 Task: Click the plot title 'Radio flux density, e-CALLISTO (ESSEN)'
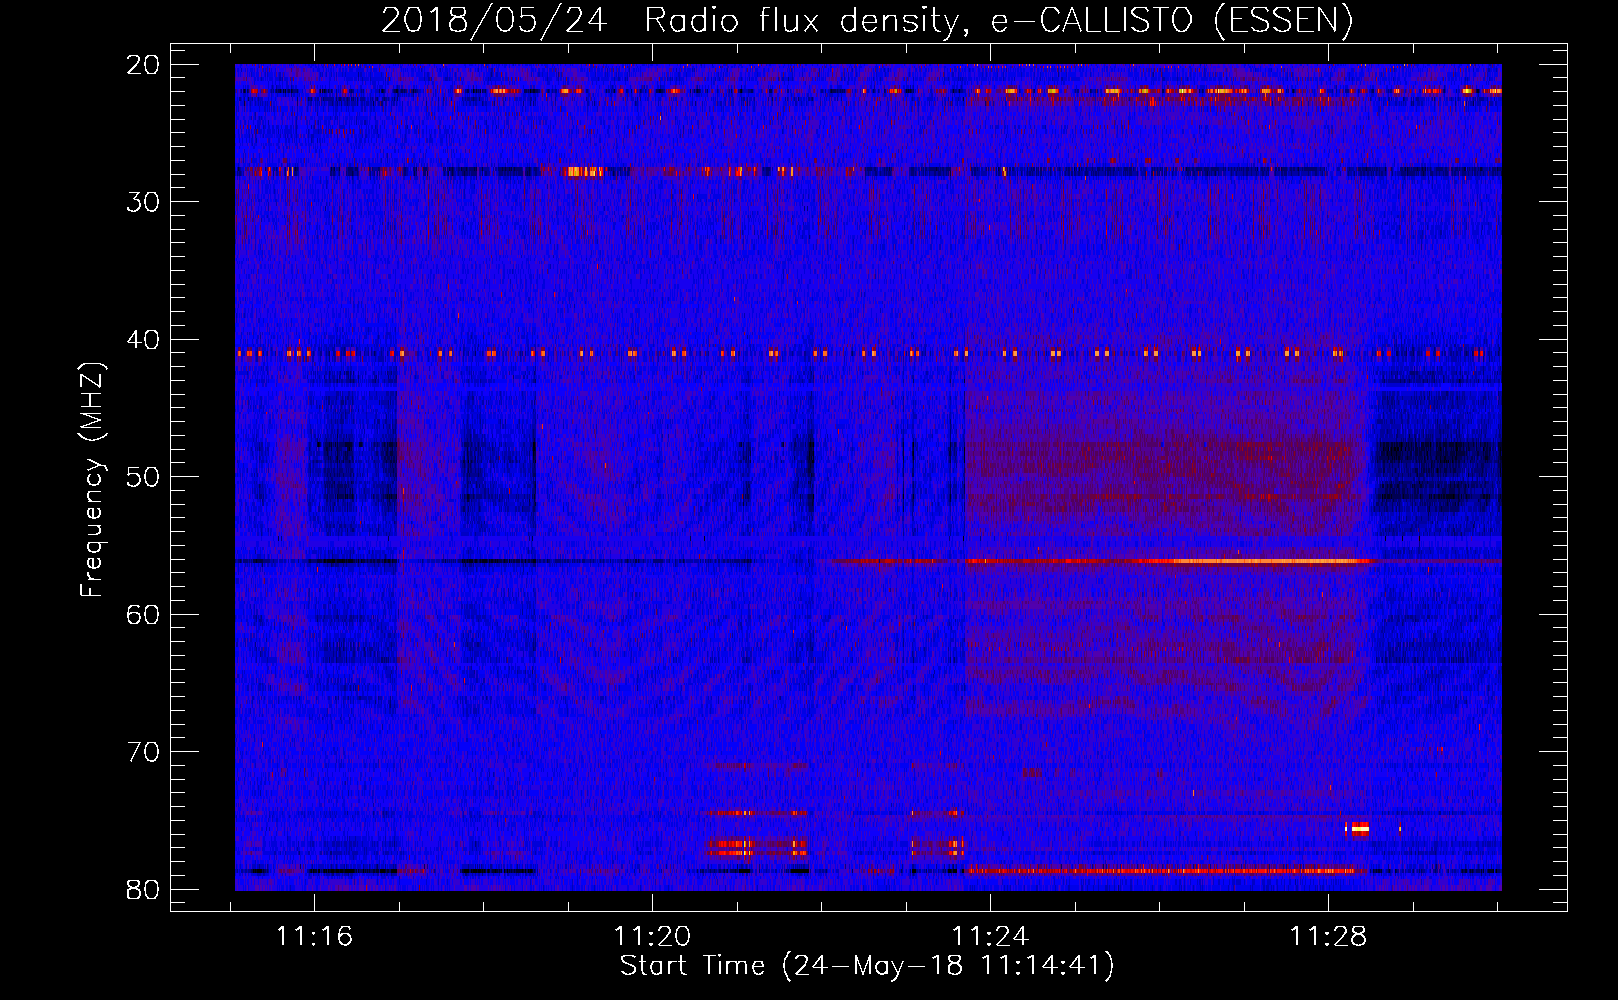(x=998, y=20)
